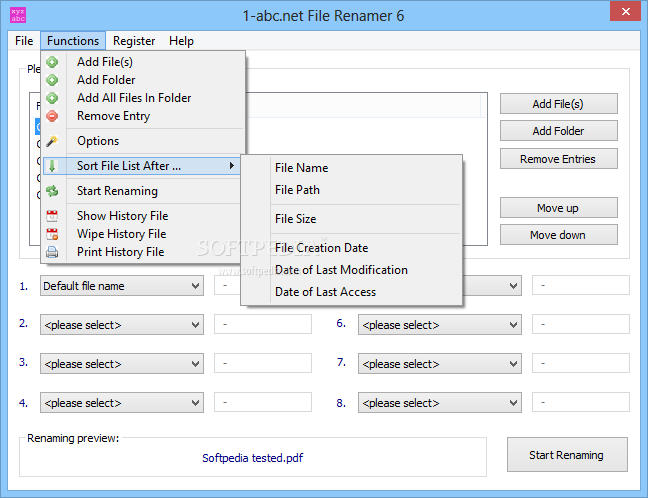Select Print History File menu entry

coord(143,252)
